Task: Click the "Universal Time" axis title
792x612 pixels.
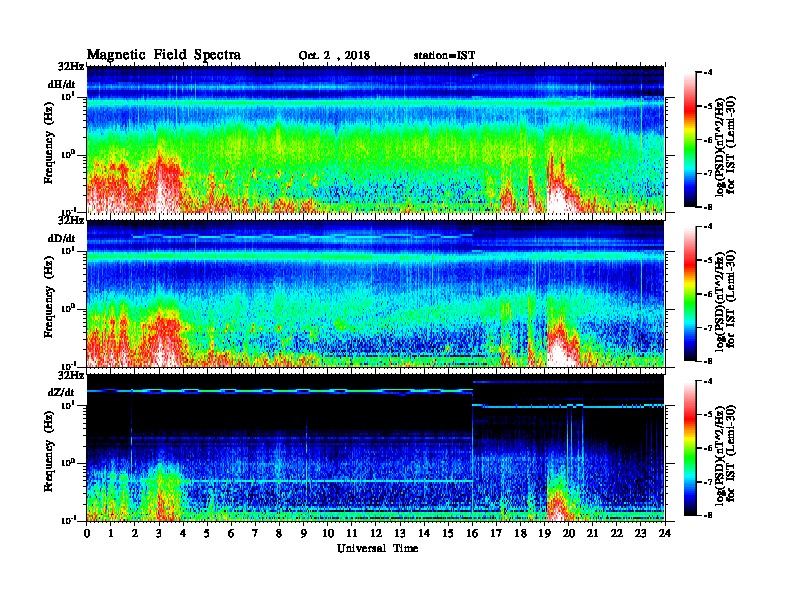Action: [377, 548]
